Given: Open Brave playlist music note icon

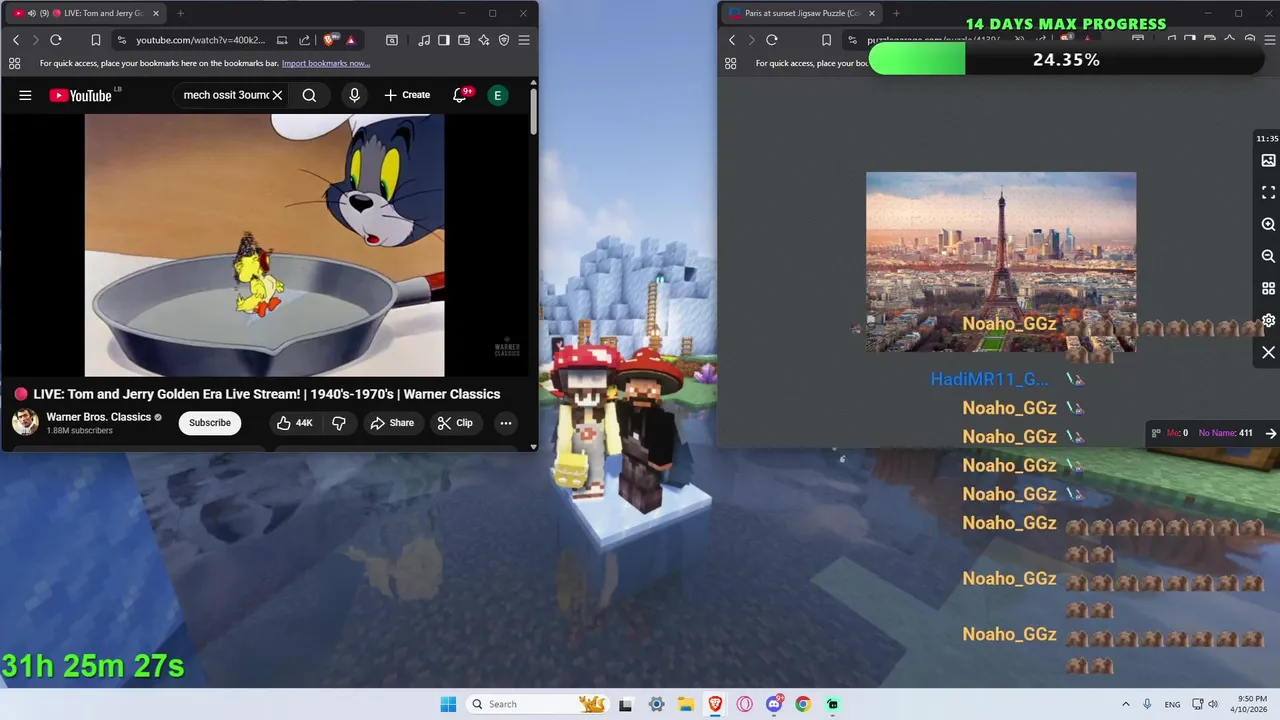Looking at the screenshot, I should pyautogui.click(x=424, y=40).
